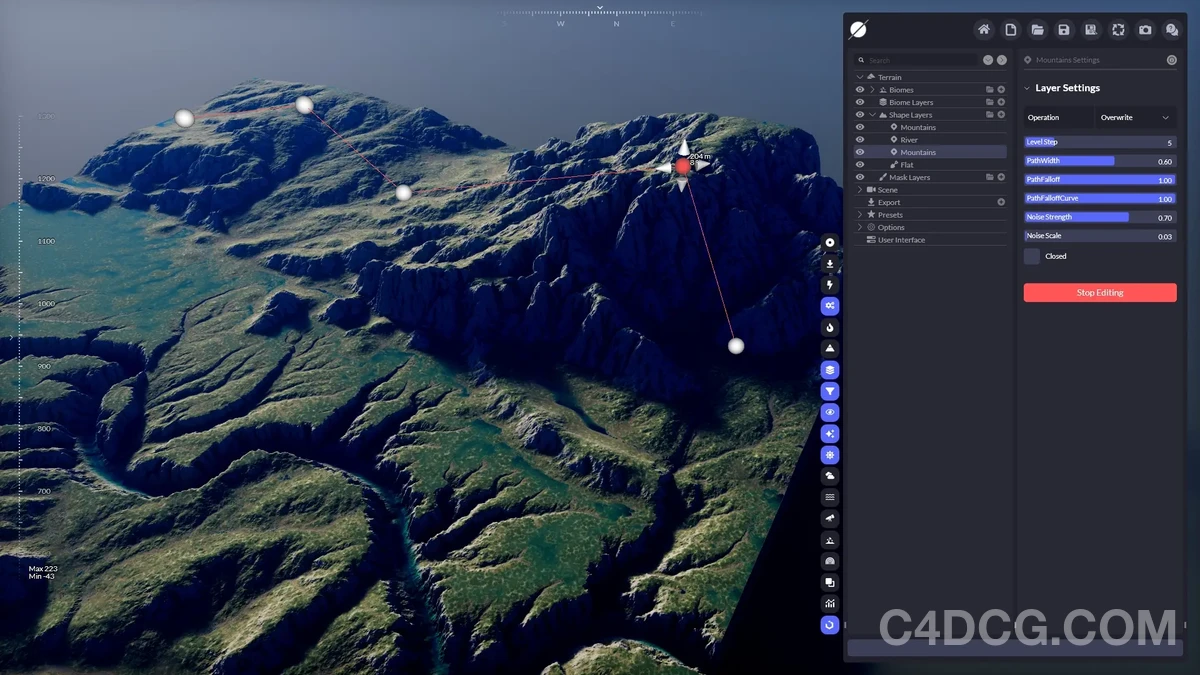
Task: Hide the River shape layer
Action: [860, 139]
